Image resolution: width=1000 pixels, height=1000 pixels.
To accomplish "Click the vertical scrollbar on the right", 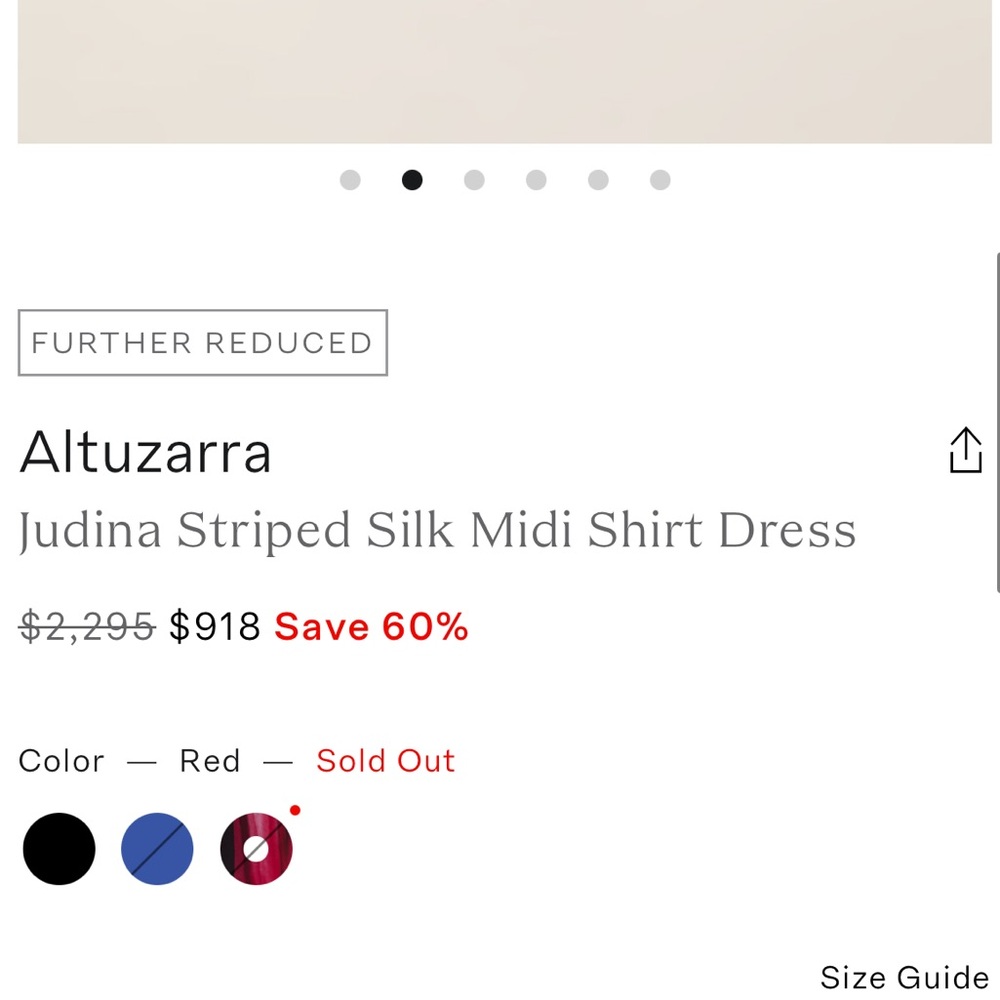I will tap(995, 420).
